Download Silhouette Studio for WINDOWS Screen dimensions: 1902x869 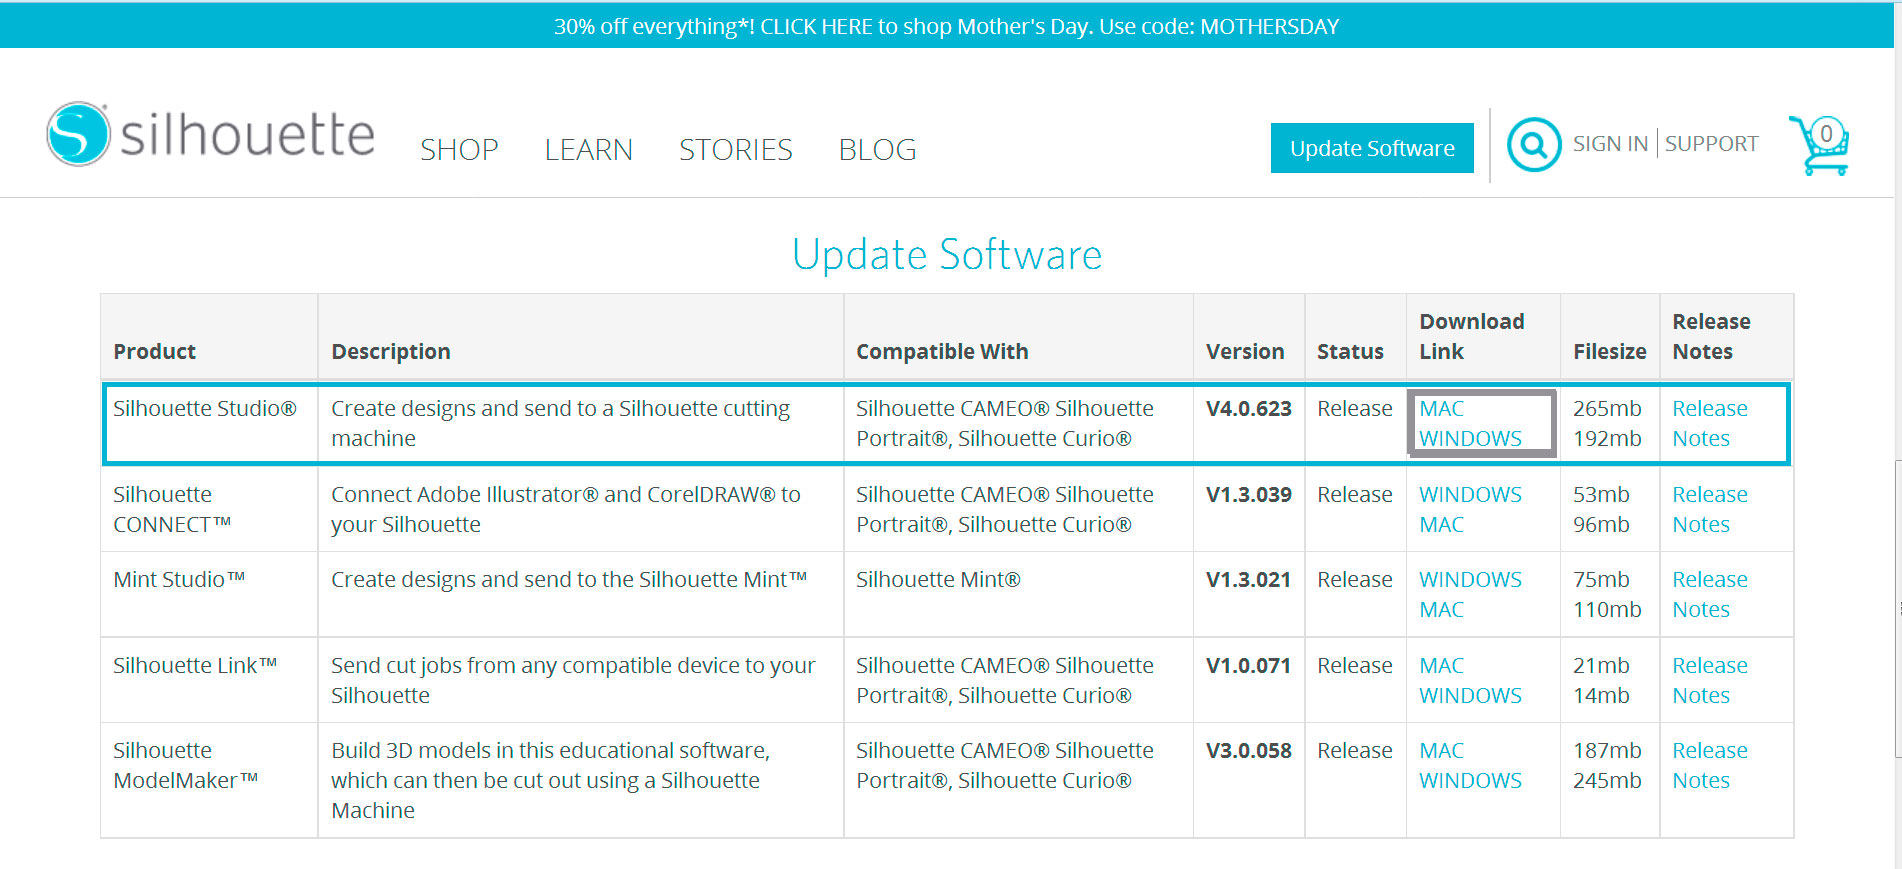1470,439
